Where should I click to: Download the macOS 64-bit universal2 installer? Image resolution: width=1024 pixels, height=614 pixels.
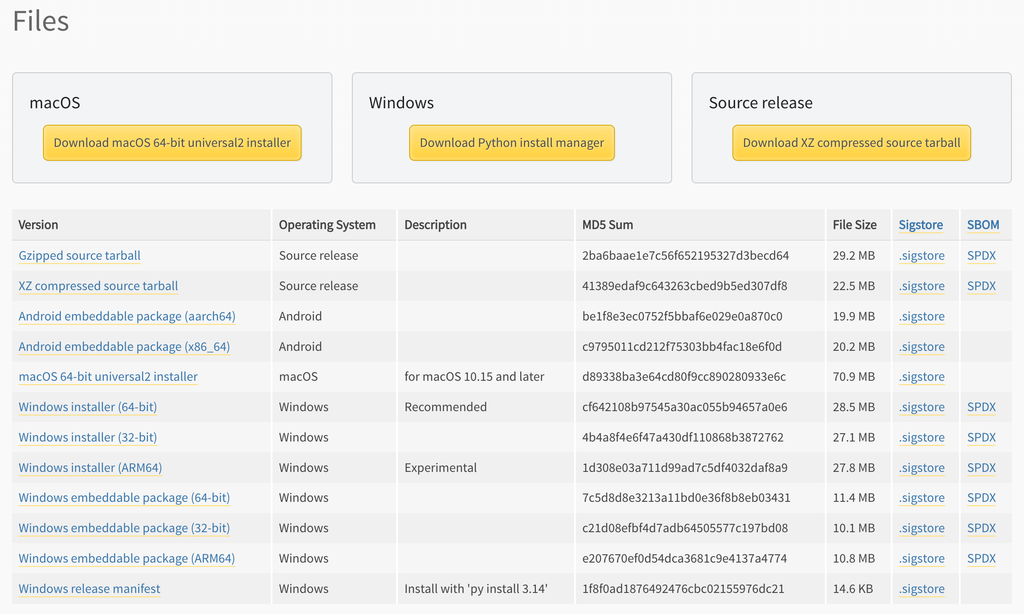tap(172, 142)
